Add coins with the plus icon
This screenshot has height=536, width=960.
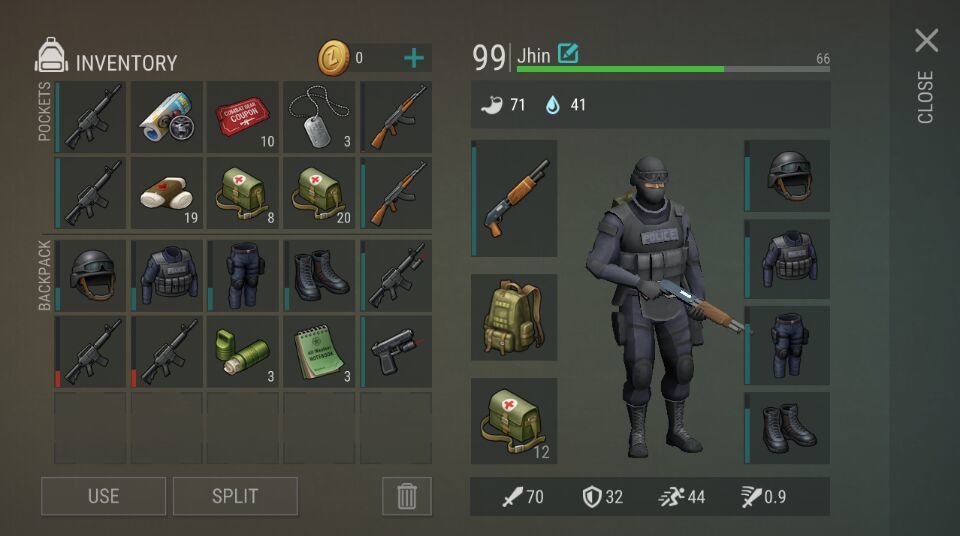point(414,58)
